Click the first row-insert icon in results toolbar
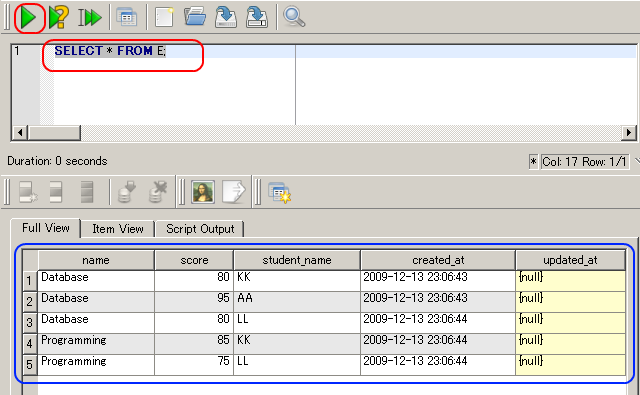Image resolution: width=640 pixels, height=395 pixels. pyautogui.click(x=28, y=192)
